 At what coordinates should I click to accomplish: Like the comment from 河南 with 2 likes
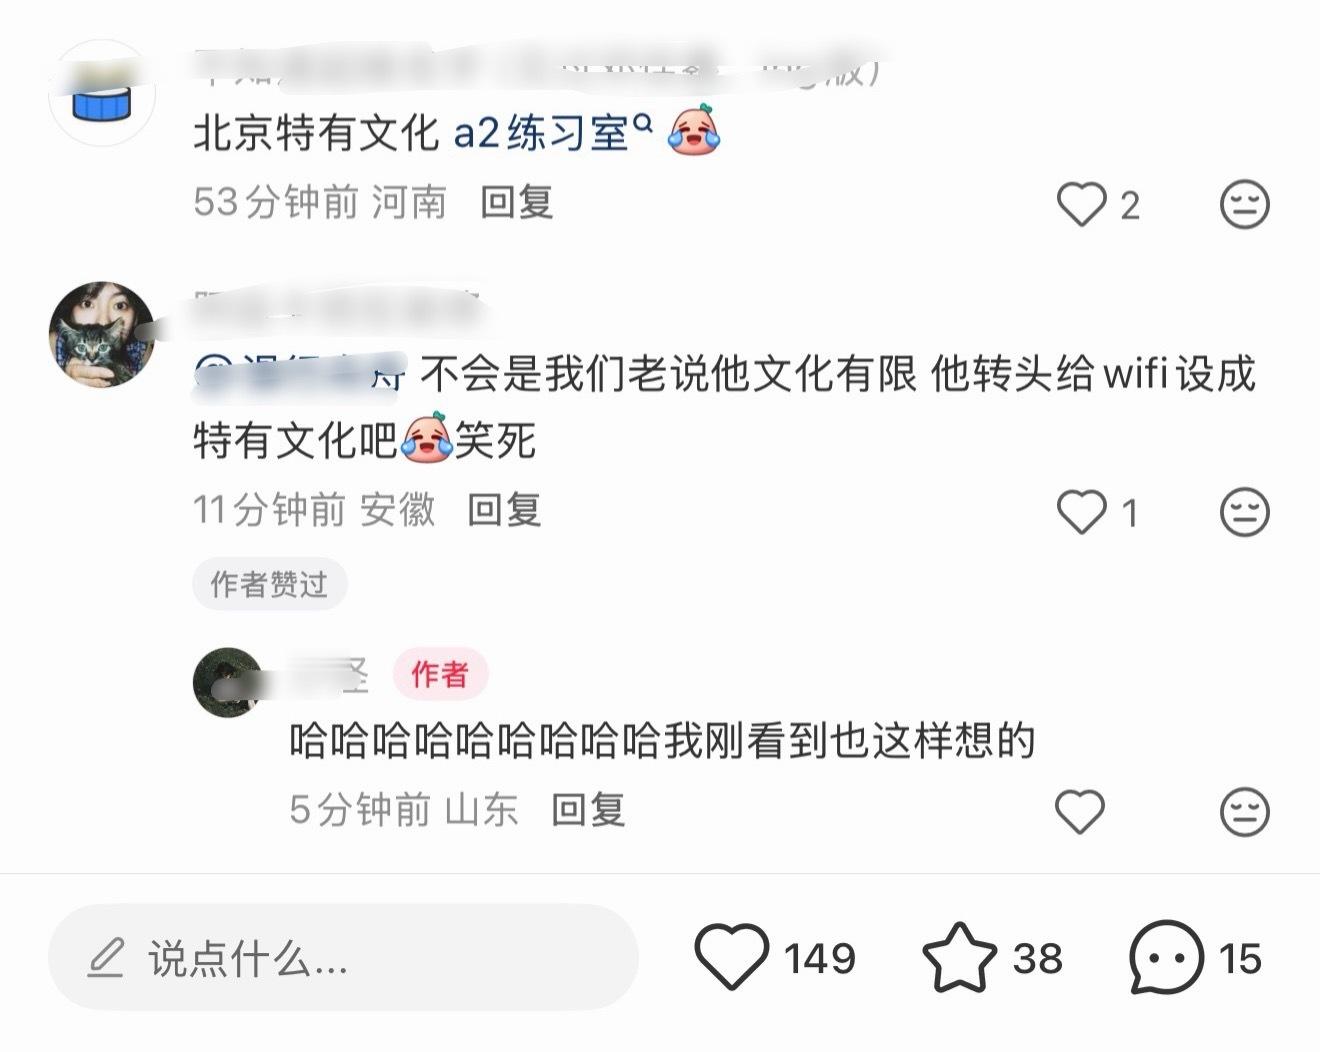pos(1082,204)
